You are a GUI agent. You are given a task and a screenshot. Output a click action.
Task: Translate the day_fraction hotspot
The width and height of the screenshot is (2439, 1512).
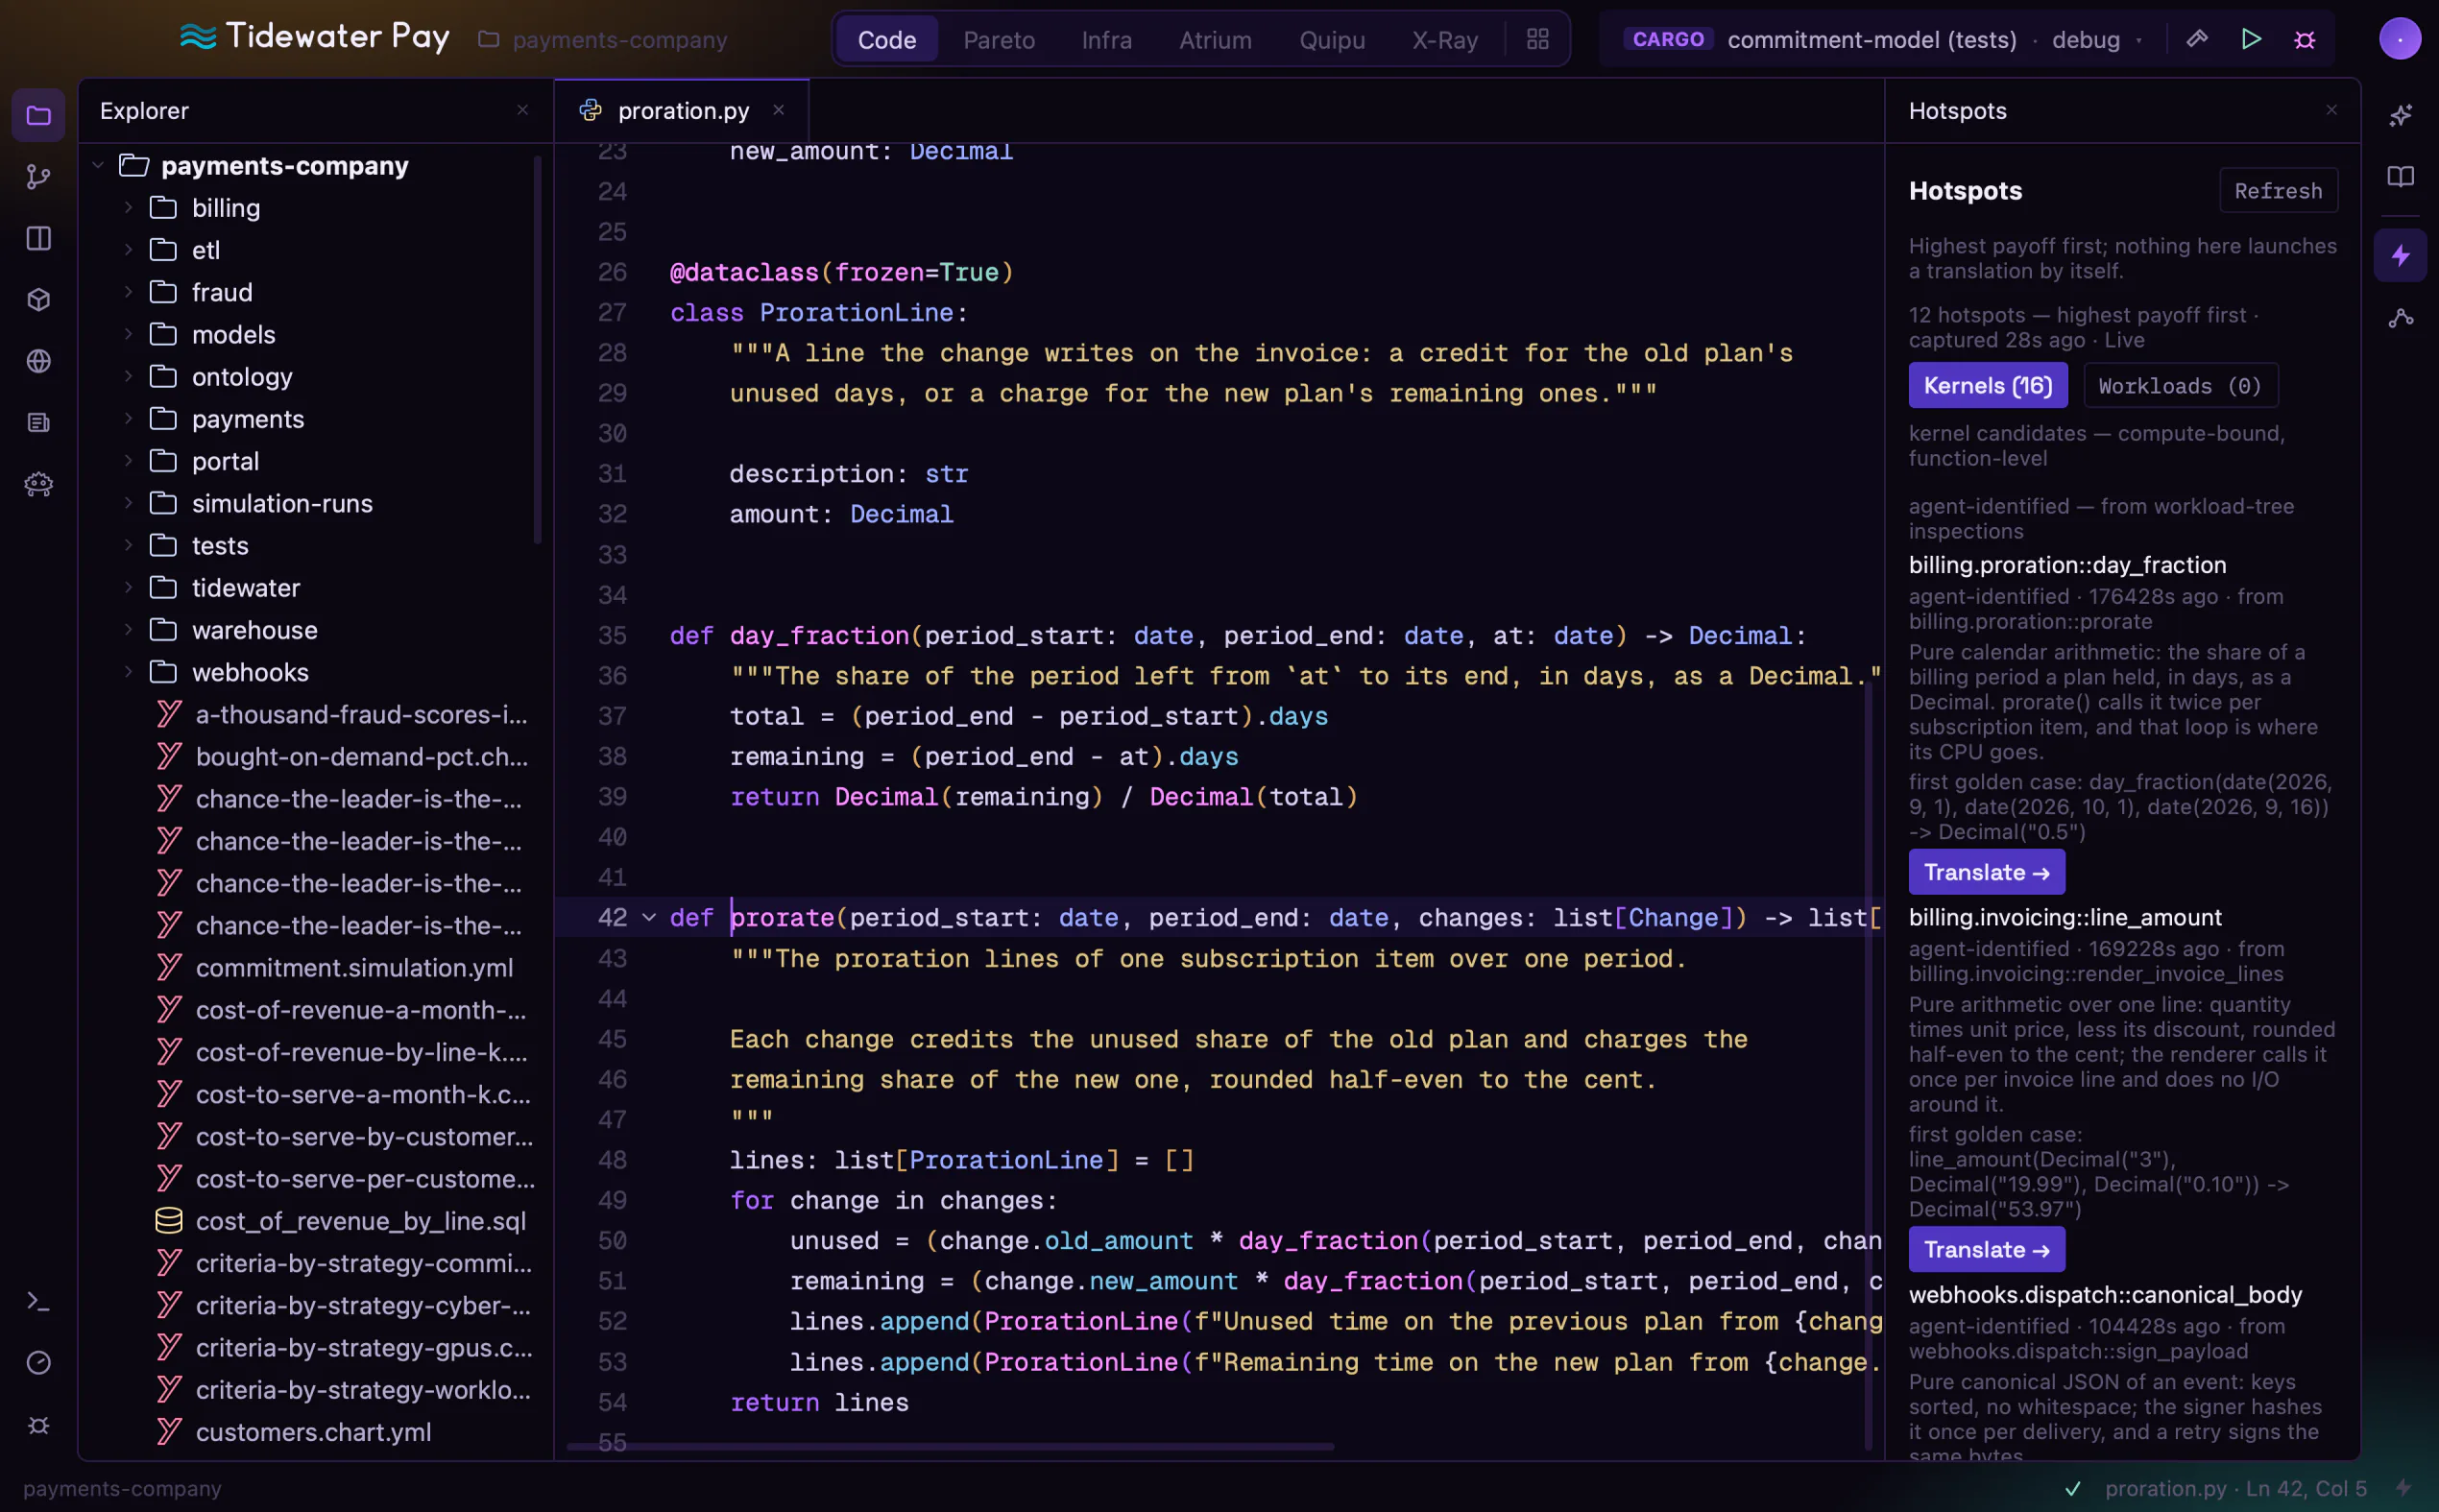[x=1986, y=872]
